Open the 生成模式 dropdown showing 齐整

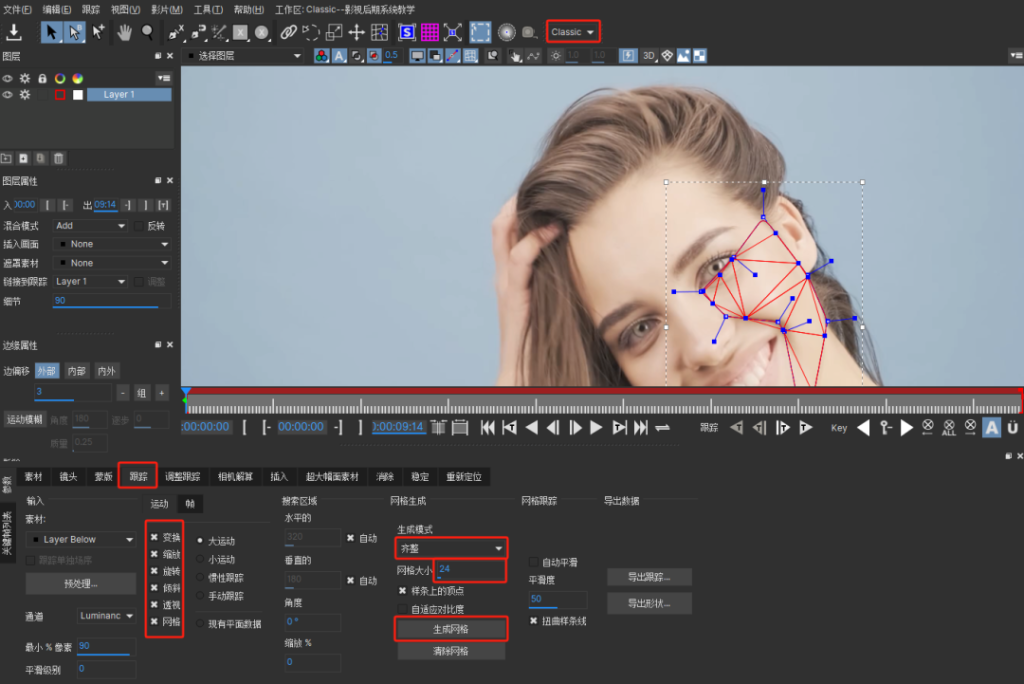pyautogui.click(x=450, y=547)
